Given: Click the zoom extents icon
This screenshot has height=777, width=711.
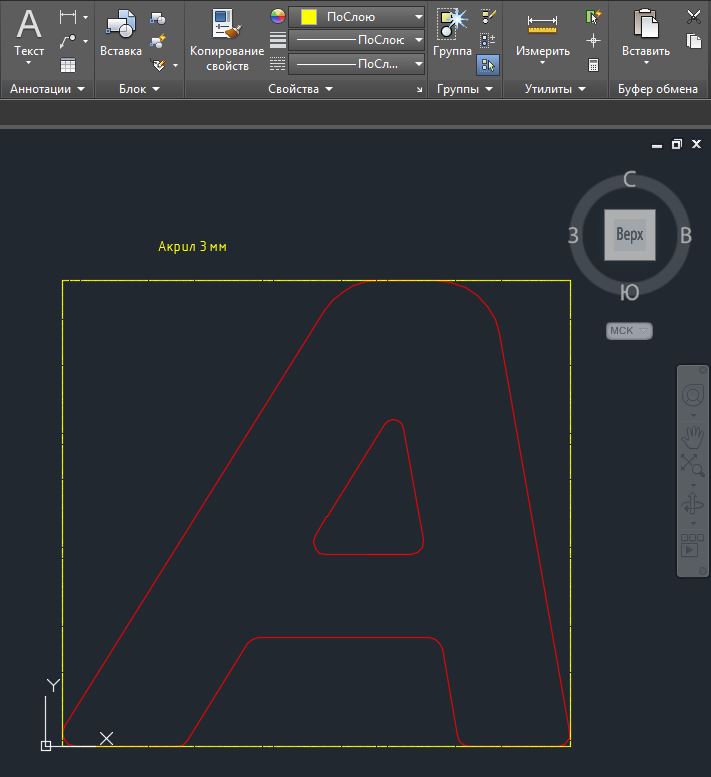Looking at the screenshot, I should [x=693, y=465].
